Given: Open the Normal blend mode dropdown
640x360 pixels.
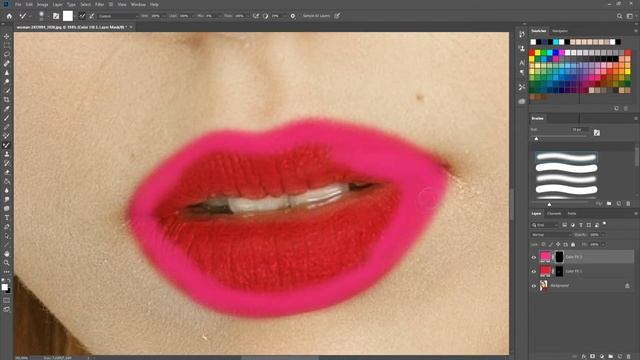Looking at the screenshot, I should pos(551,235).
